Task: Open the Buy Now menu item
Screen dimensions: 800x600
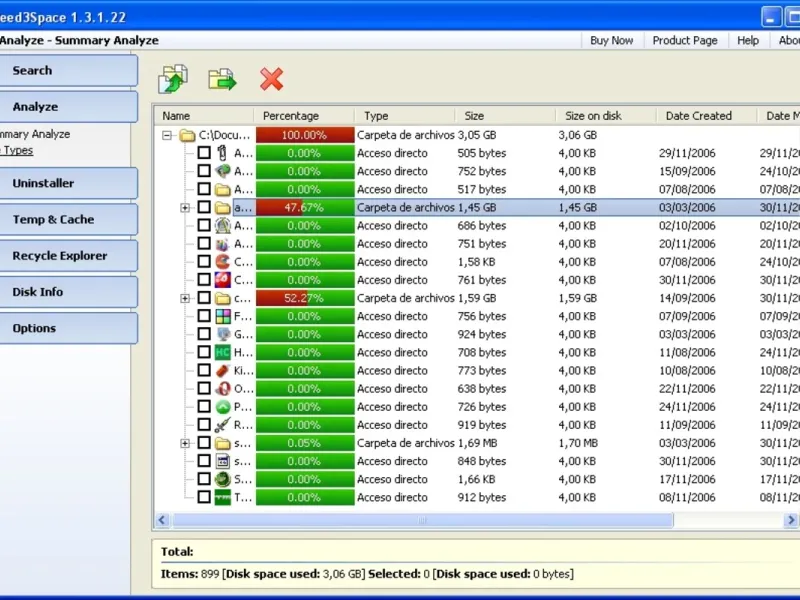Action: (611, 40)
